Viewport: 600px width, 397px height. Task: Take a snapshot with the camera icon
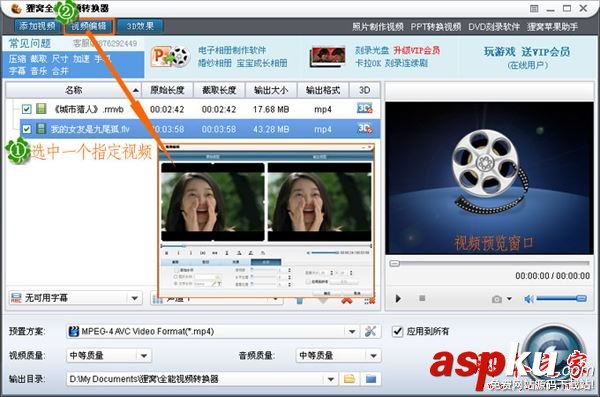tap(497, 299)
